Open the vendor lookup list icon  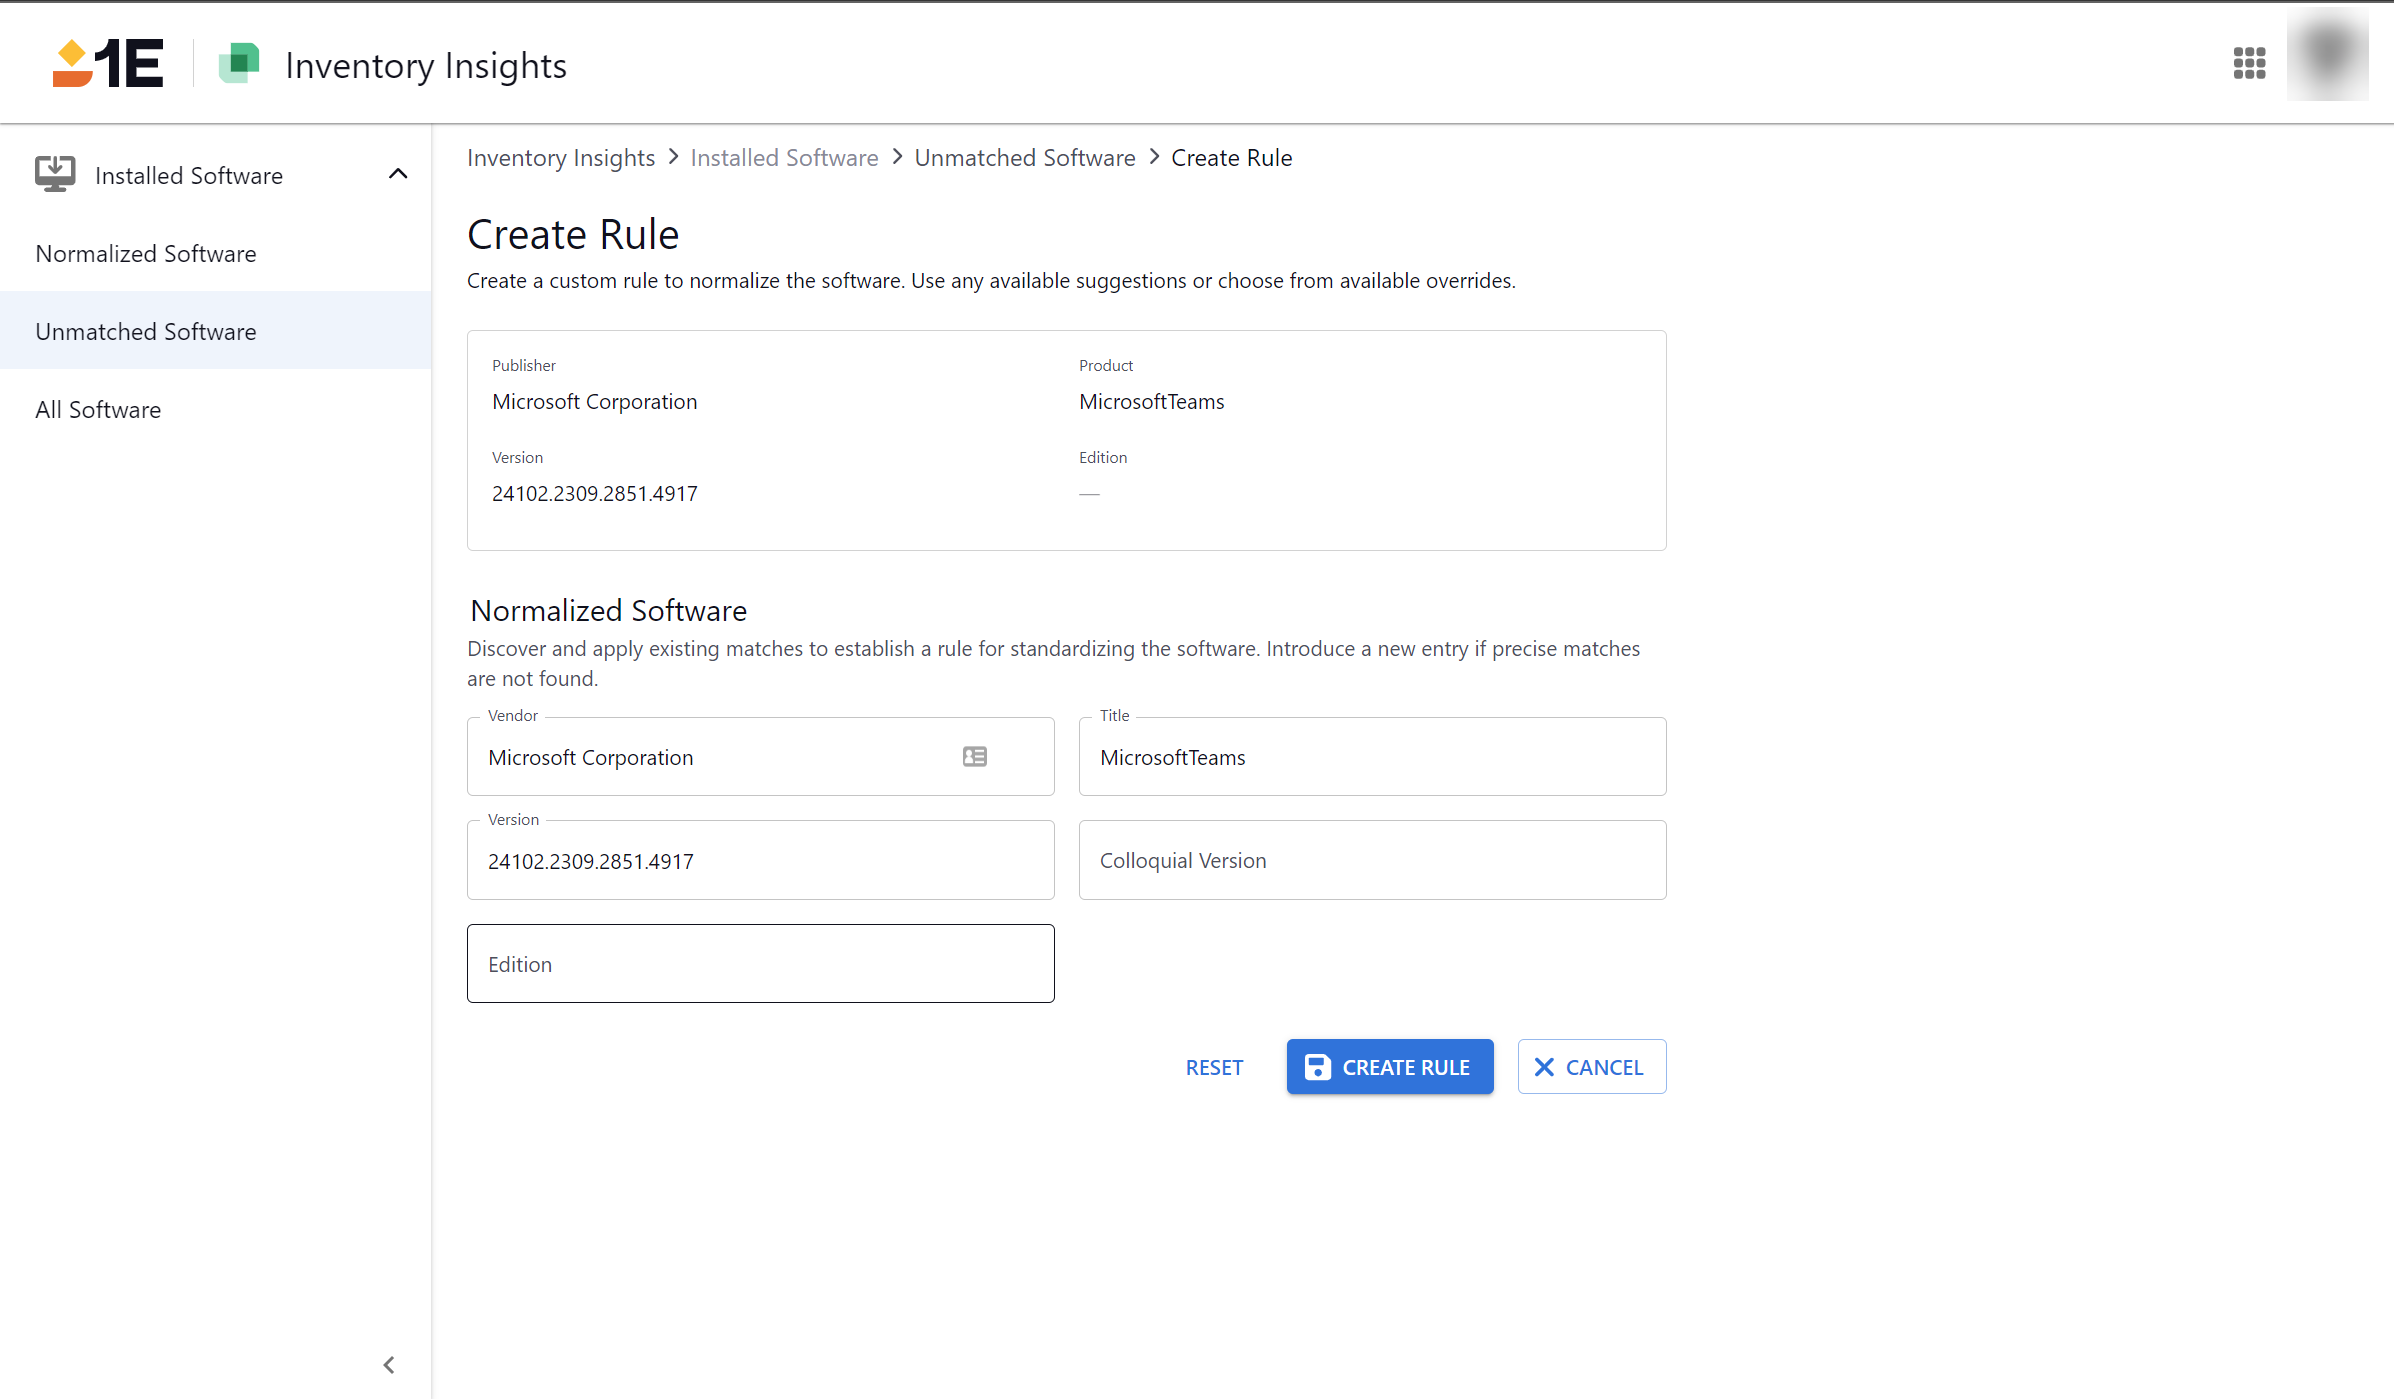pyautogui.click(x=975, y=757)
